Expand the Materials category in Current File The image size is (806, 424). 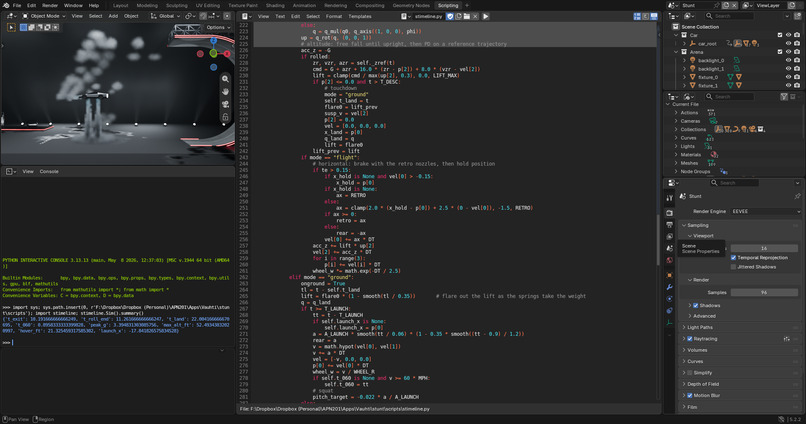(676, 155)
